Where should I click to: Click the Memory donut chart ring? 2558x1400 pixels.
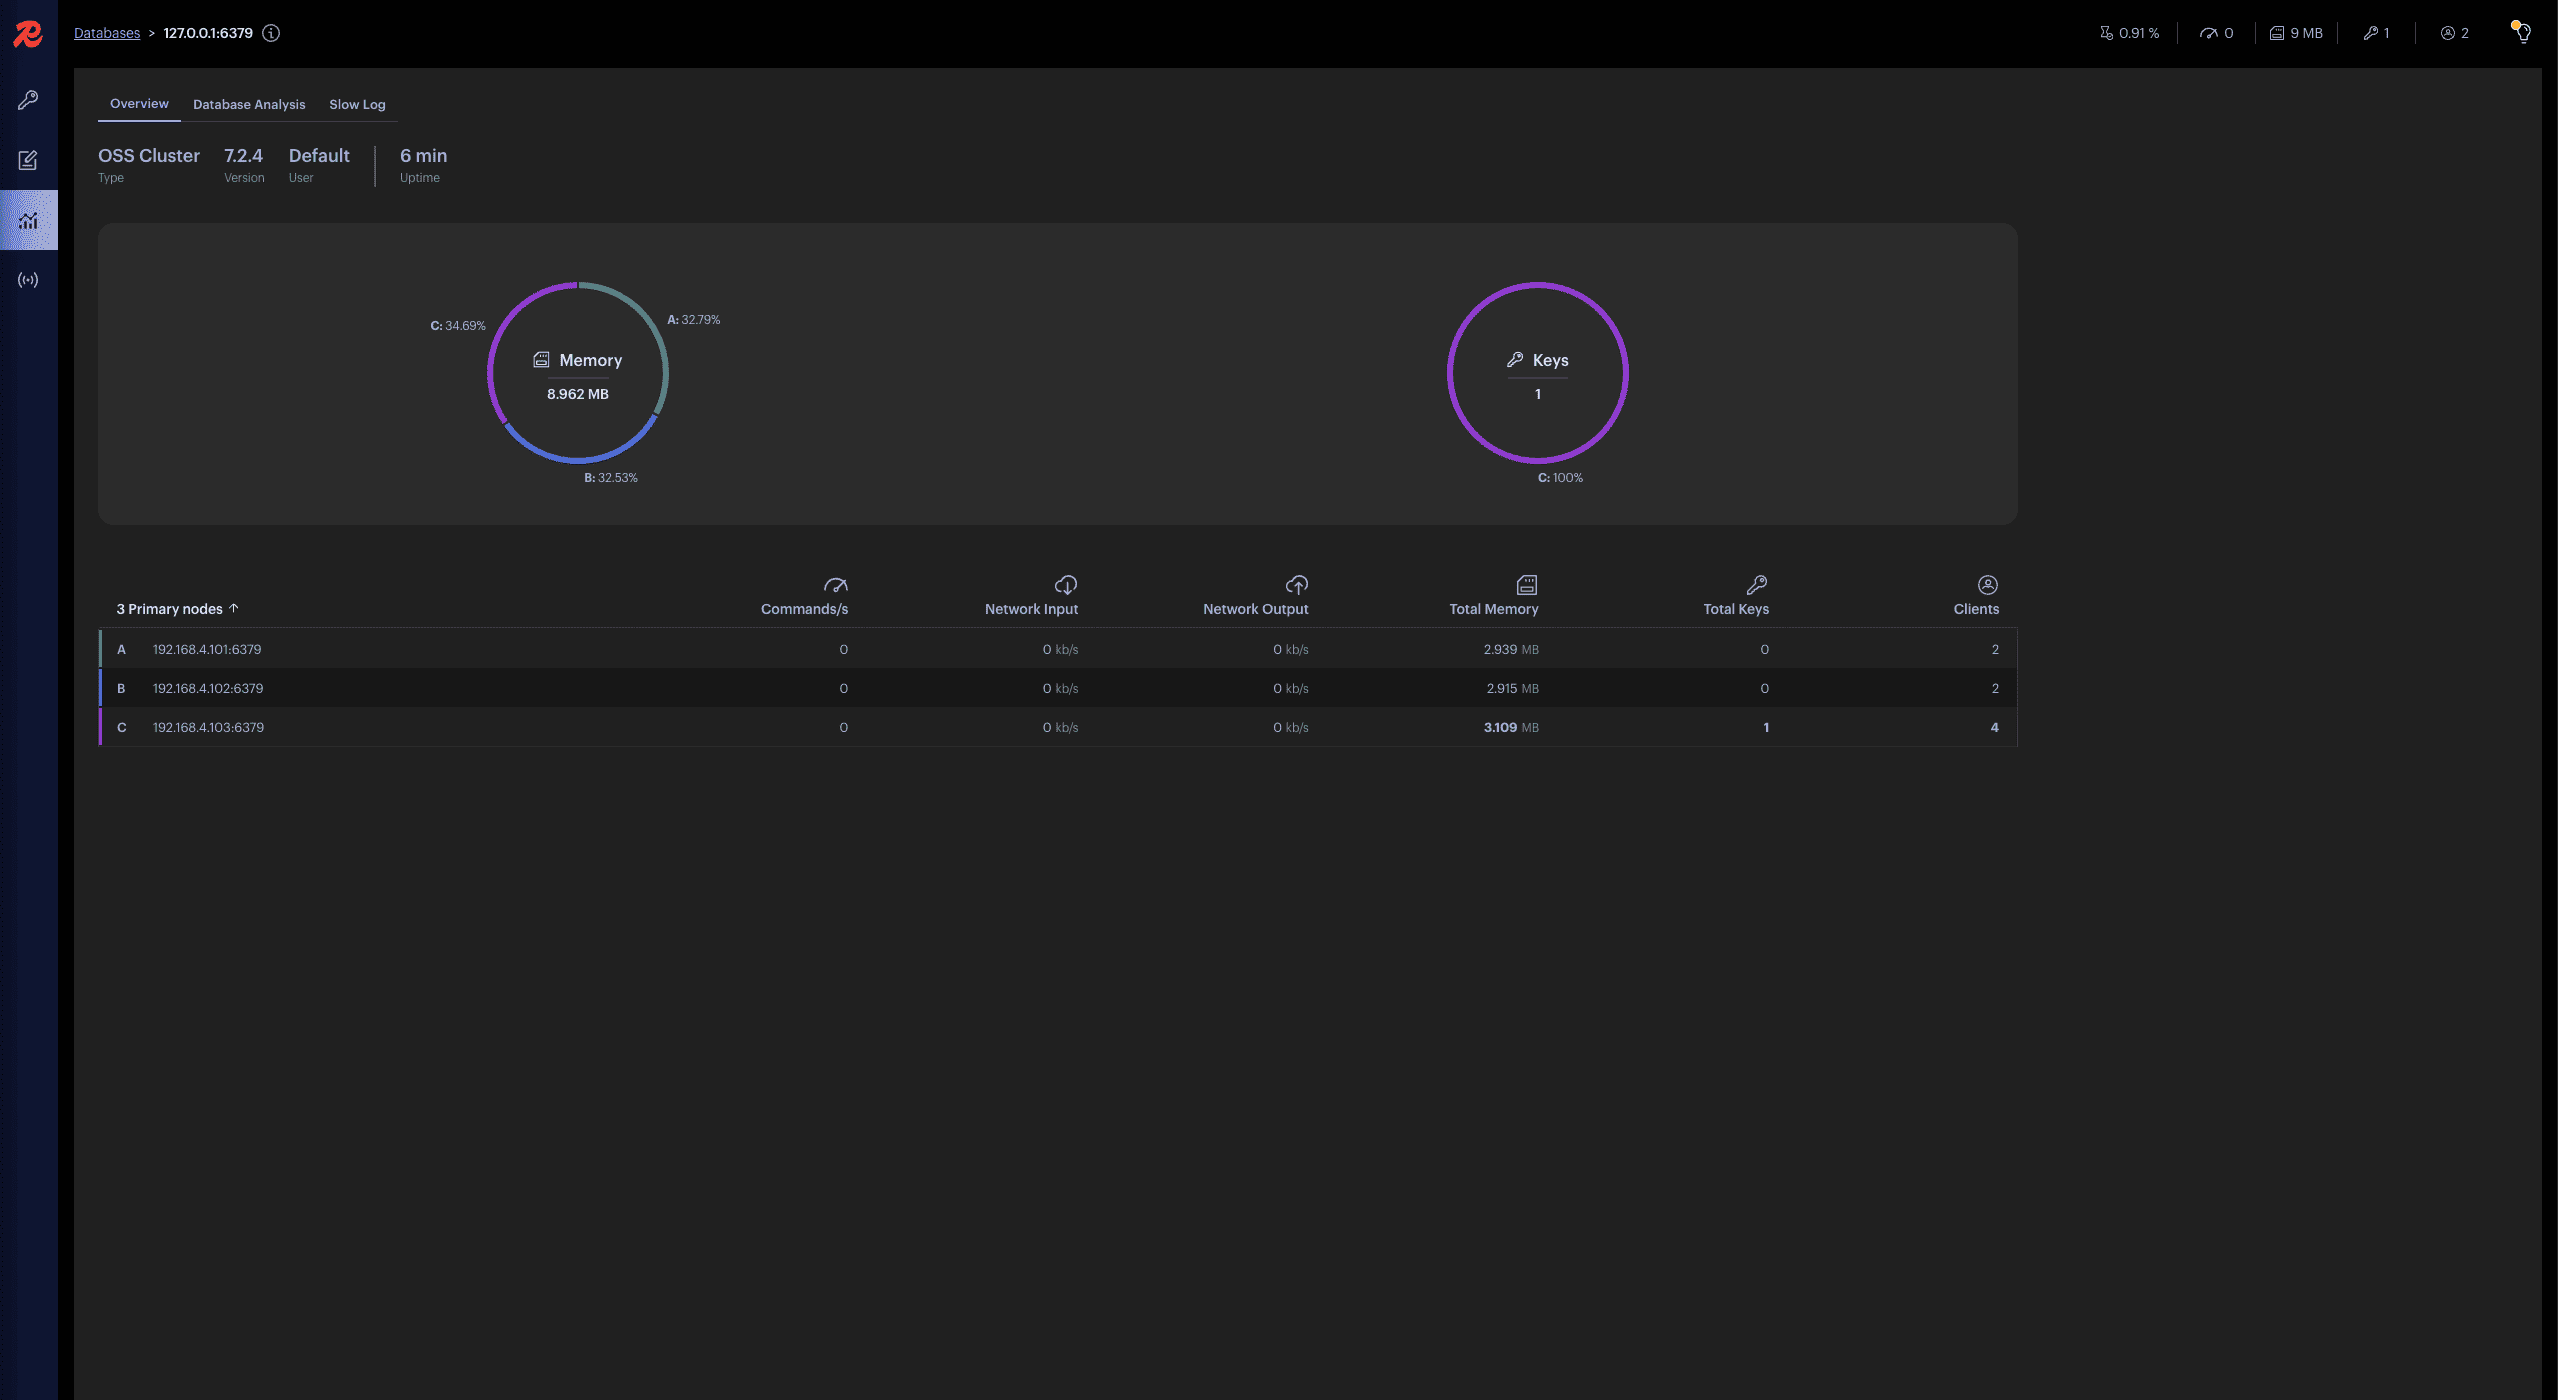pos(490,372)
